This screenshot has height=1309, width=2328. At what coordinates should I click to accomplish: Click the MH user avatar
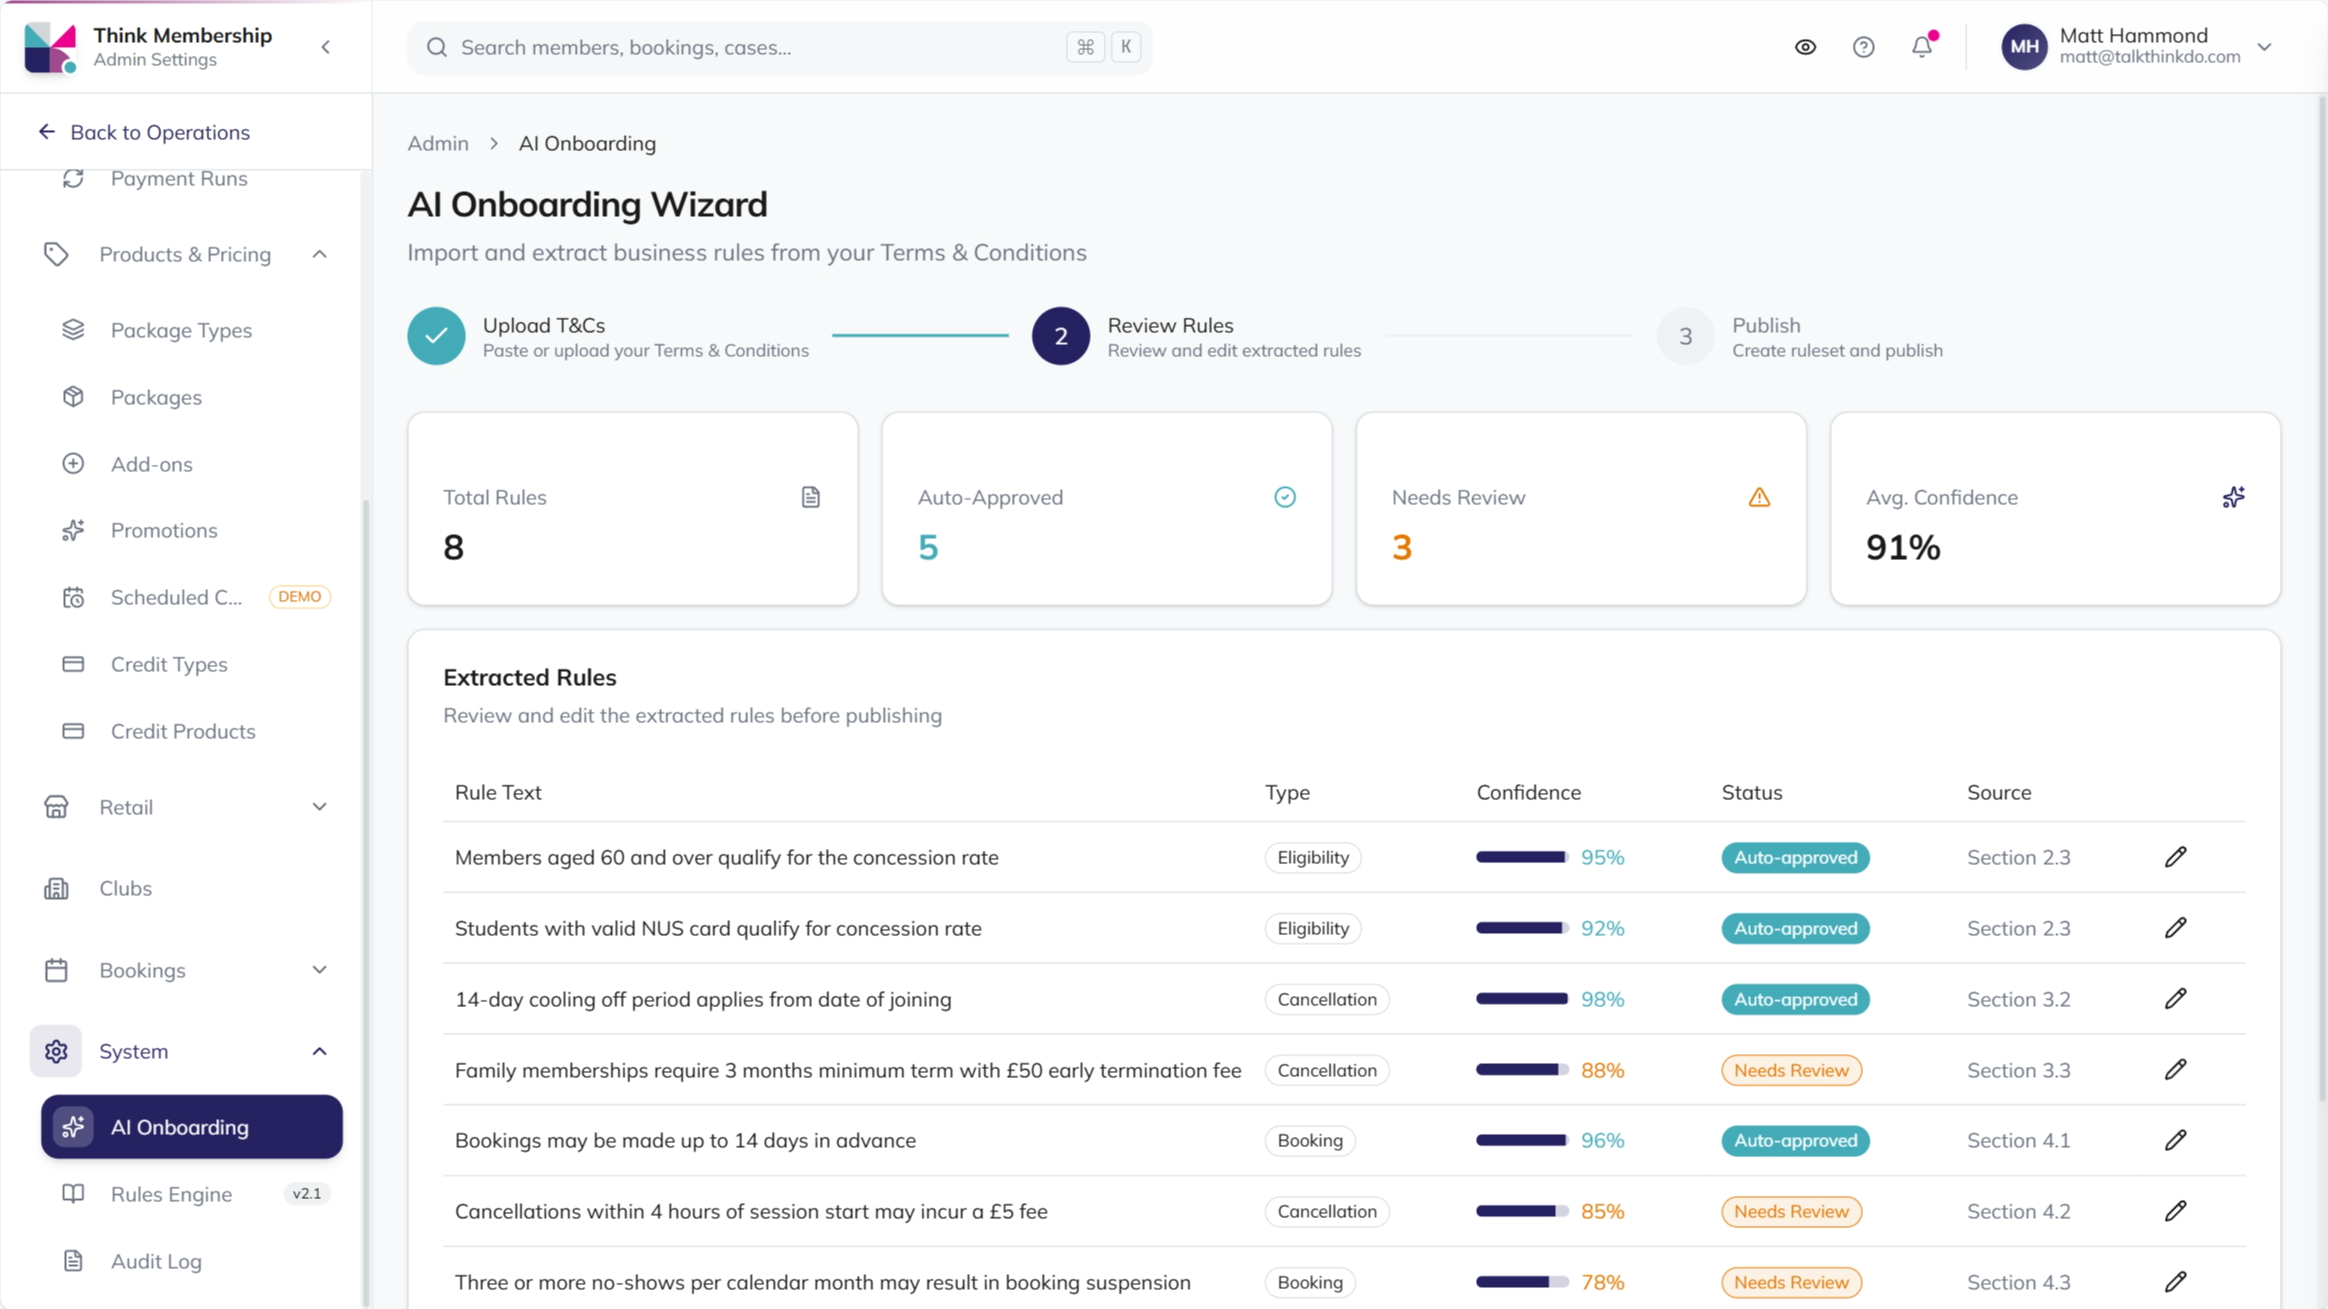tap(2024, 47)
